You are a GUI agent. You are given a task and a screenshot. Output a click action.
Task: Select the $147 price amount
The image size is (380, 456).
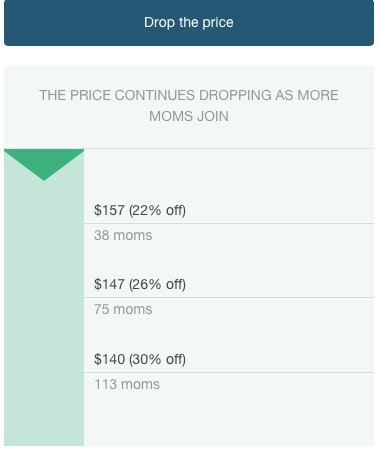point(109,284)
